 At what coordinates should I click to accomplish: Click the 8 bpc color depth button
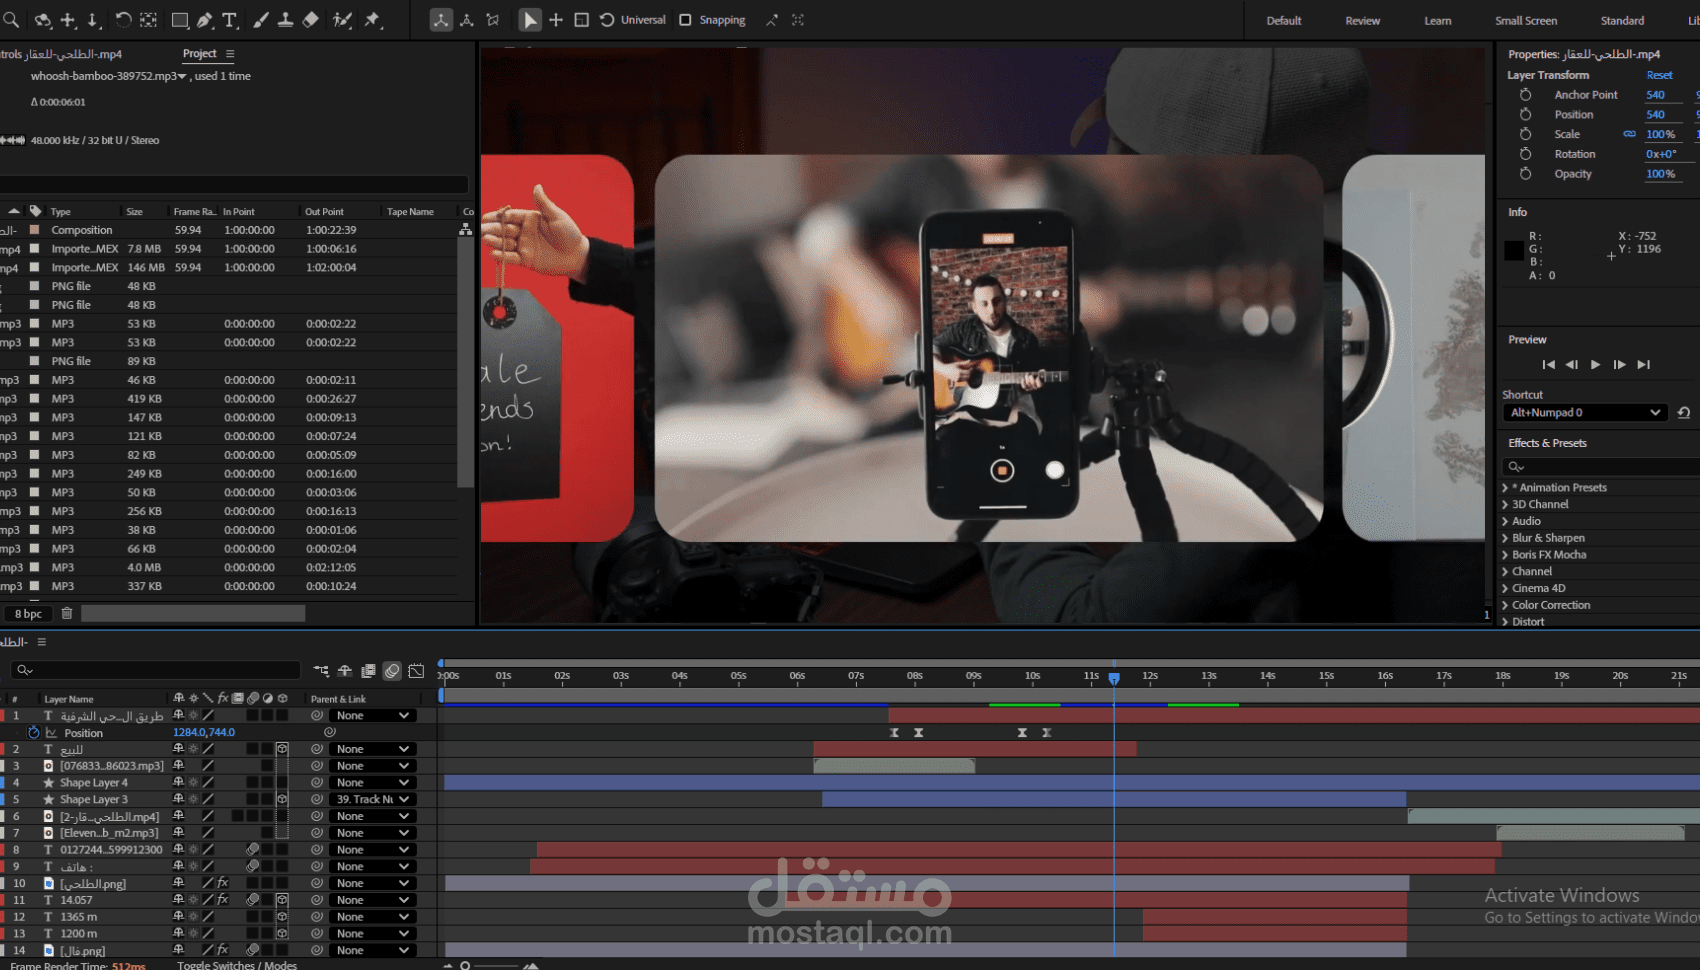(28, 614)
